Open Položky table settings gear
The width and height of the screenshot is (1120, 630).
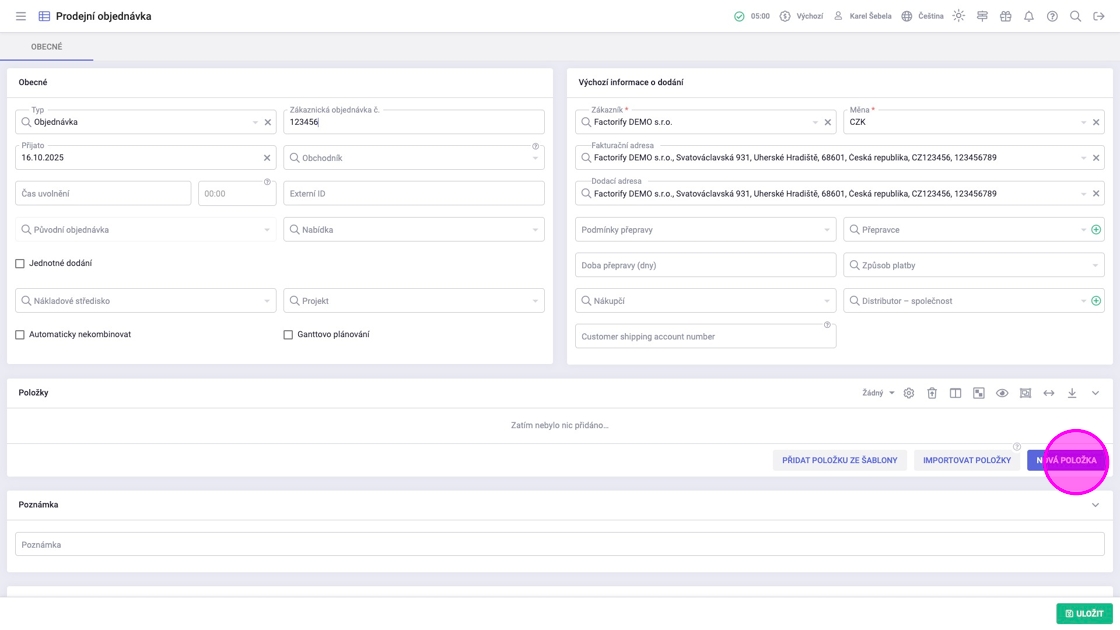(908, 393)
